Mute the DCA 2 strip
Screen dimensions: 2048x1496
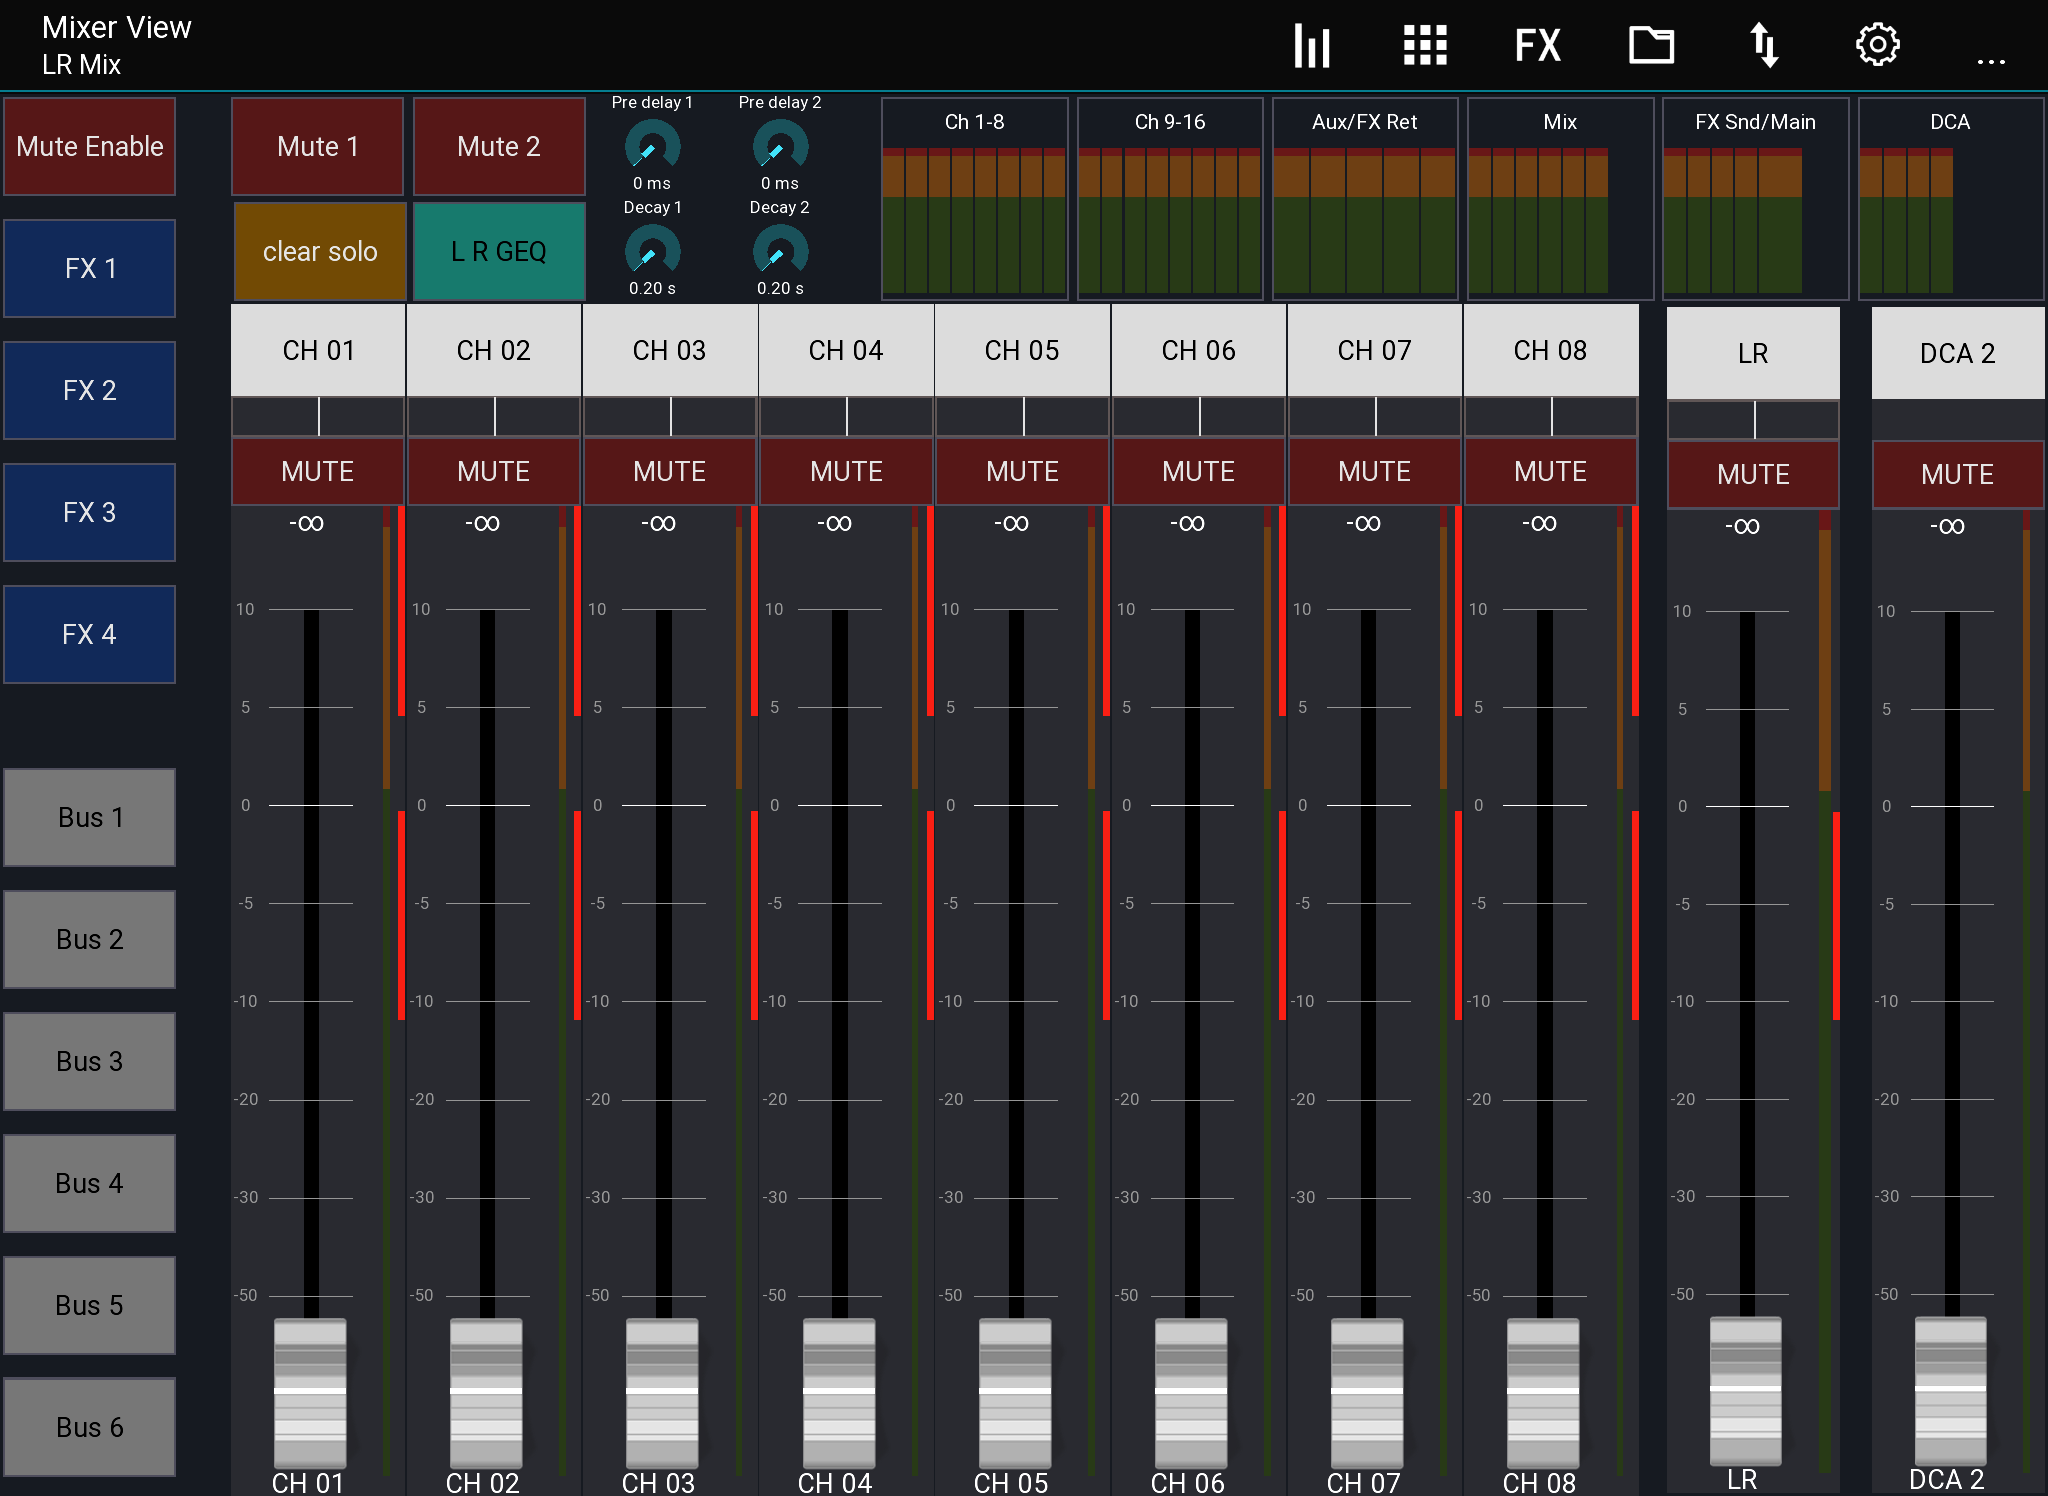pyautogui.click(x=1956, y=475)
